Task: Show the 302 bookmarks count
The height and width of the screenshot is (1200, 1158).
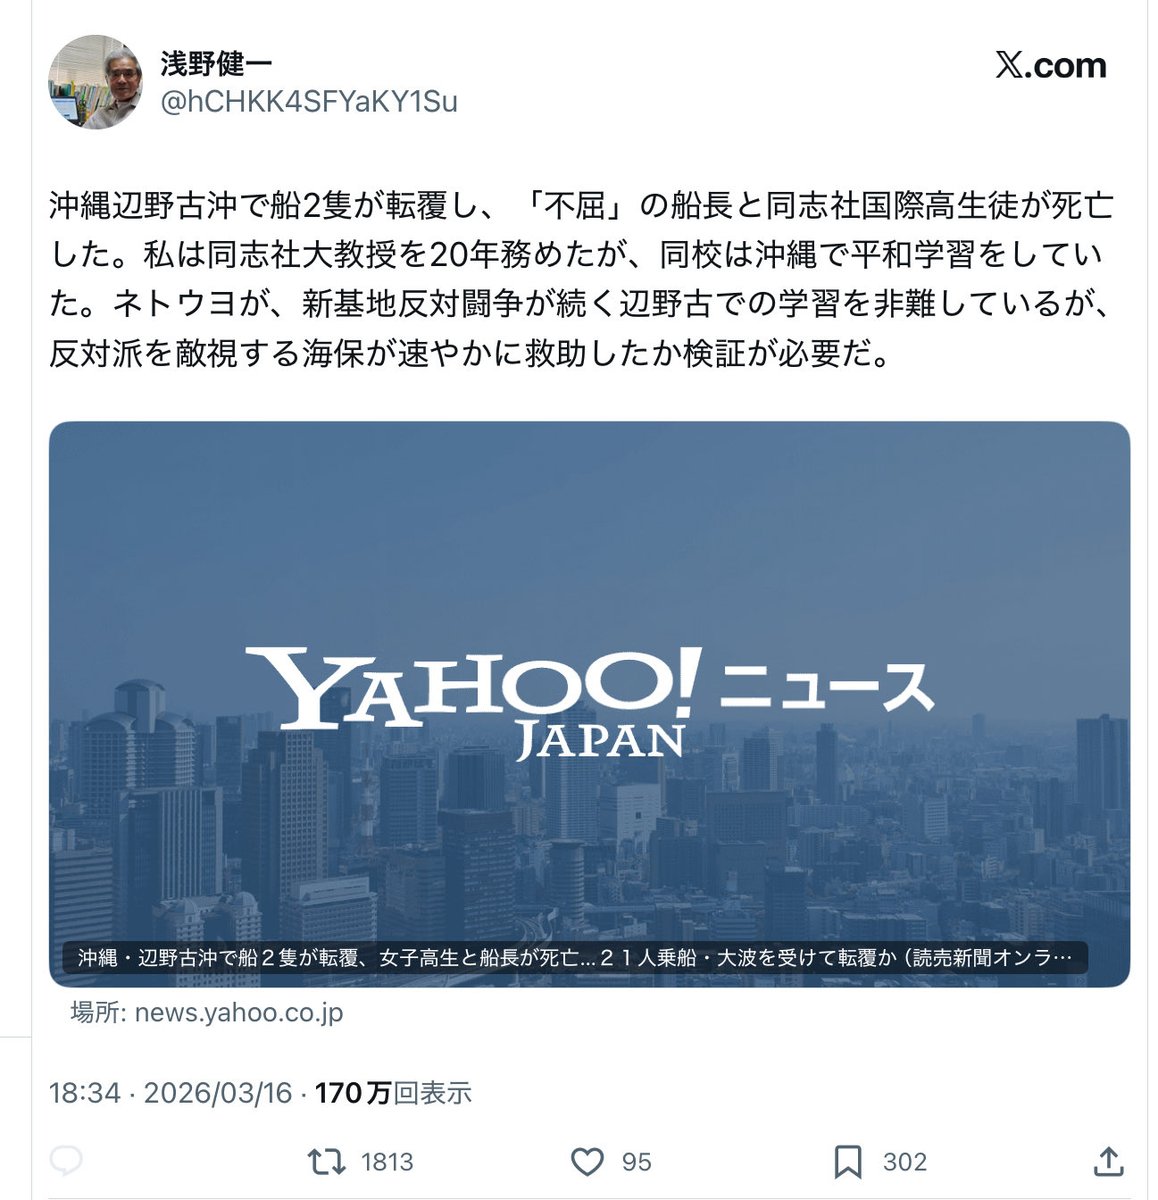Action: tap(904, 1161)
